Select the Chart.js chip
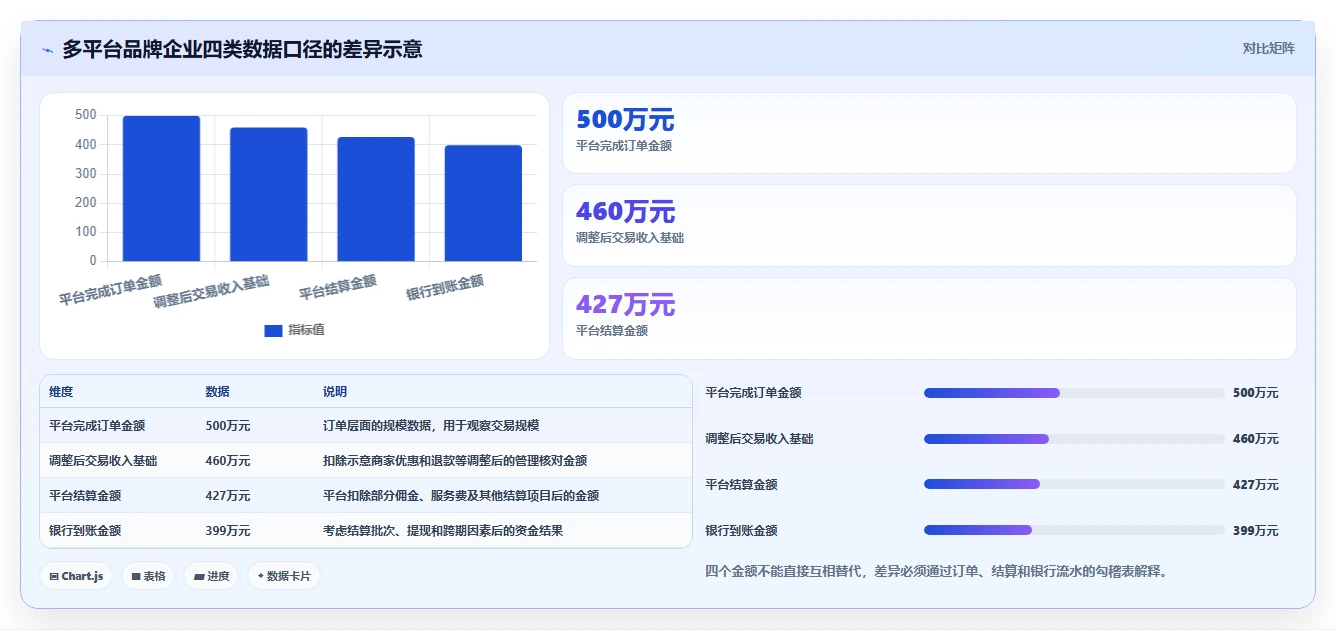The image size is (1336, 630). 76,576
